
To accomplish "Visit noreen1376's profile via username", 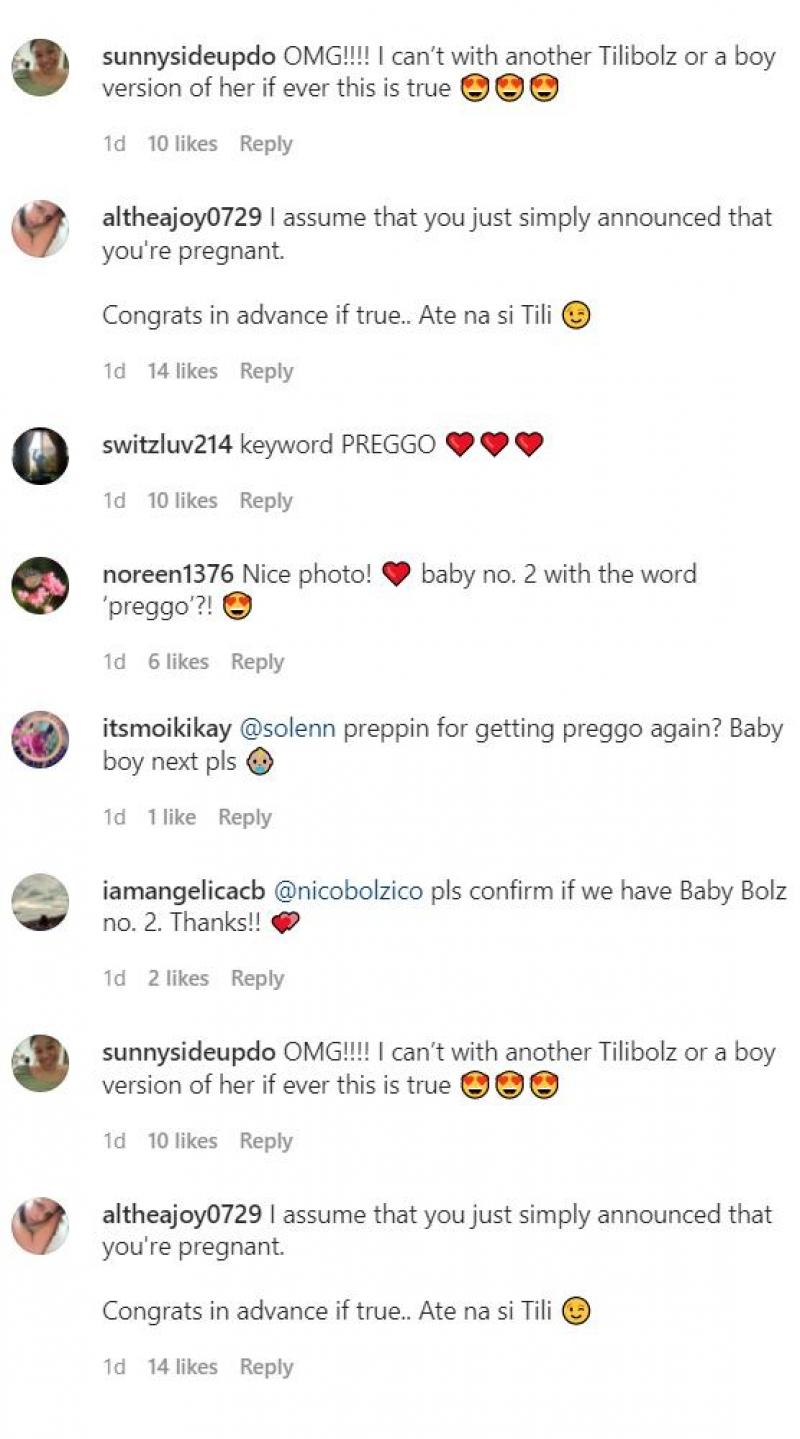I will click(x=167, y=574).
